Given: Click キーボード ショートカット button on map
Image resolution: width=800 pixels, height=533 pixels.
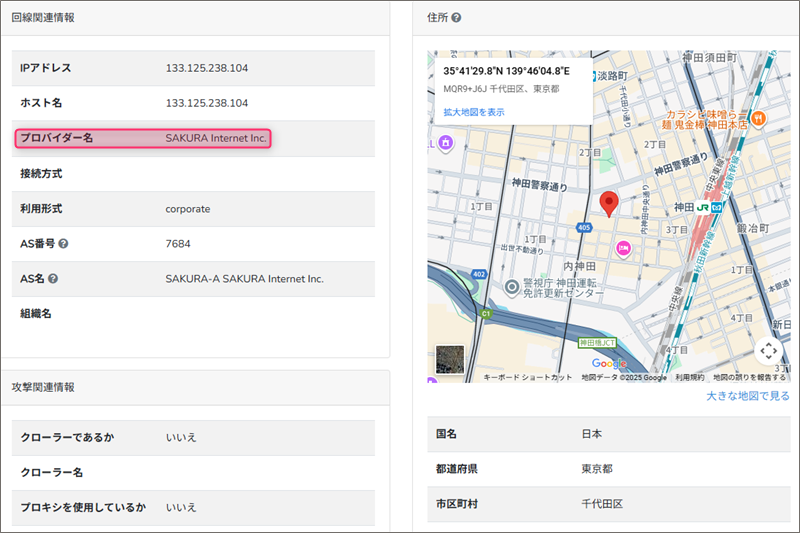Looking at the screenshot, I should tap(527, 378).
